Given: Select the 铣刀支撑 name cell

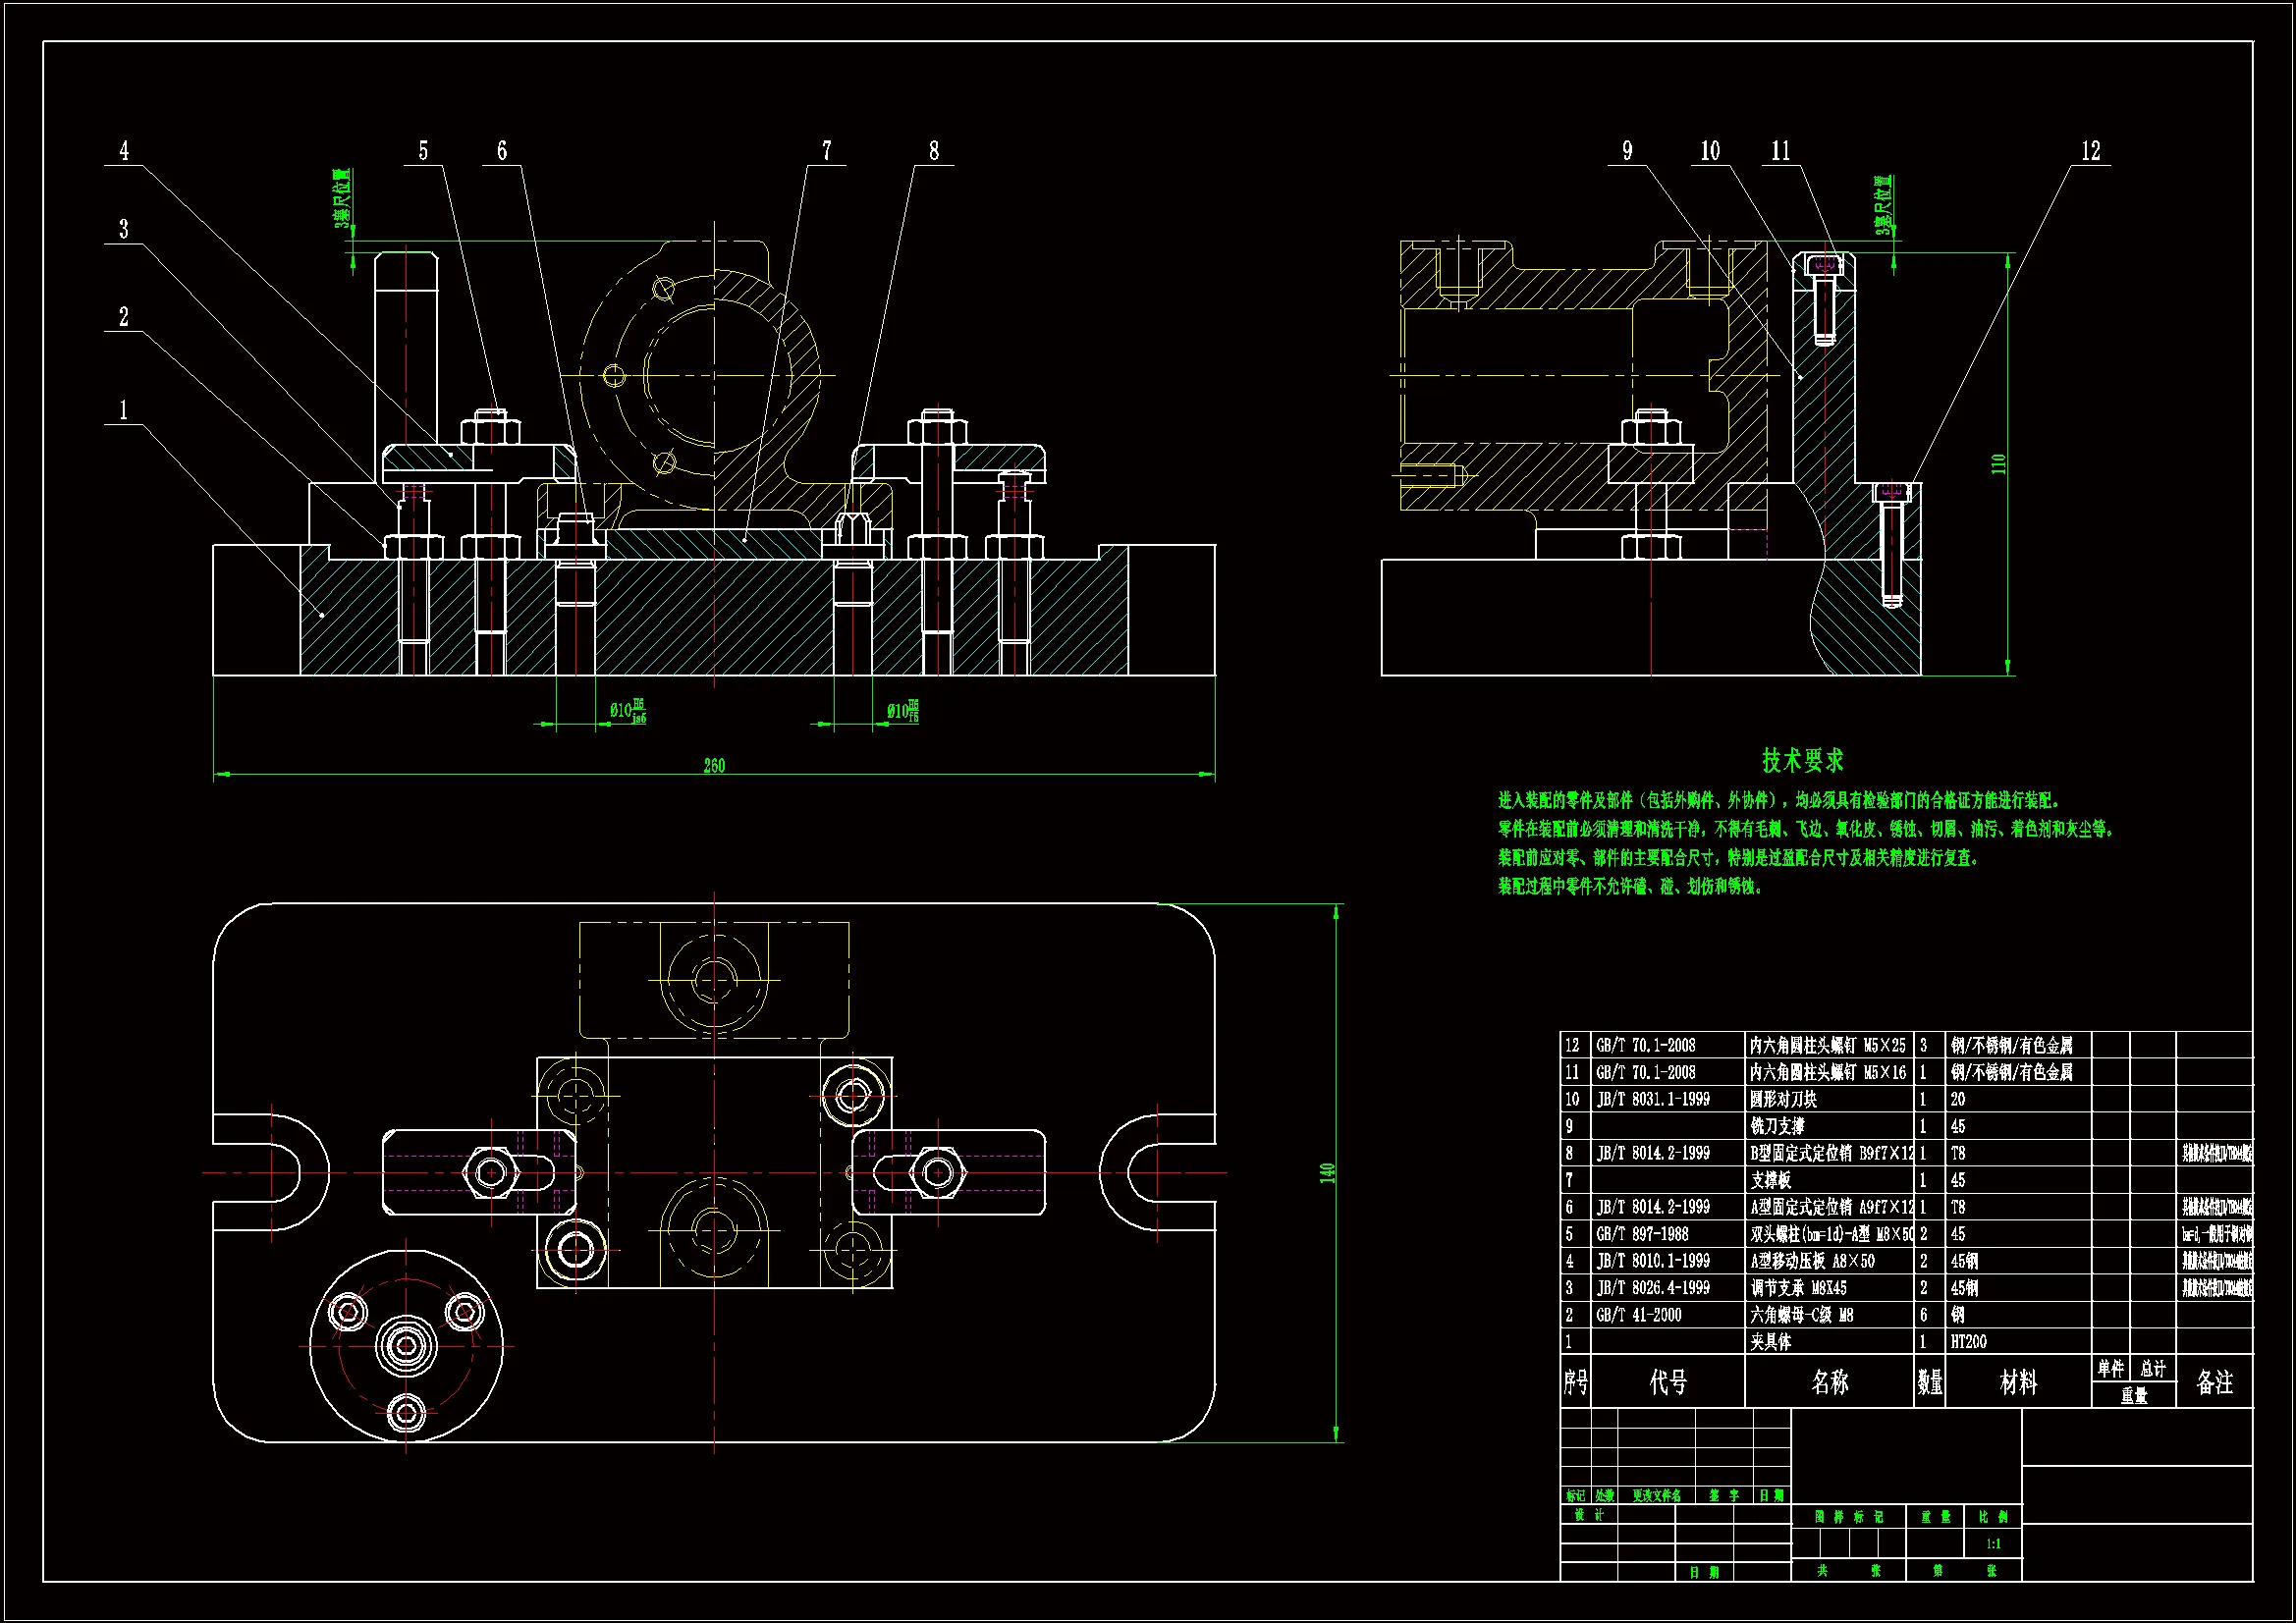Looking at the screenshot, I should (x=1777, y=1126).
